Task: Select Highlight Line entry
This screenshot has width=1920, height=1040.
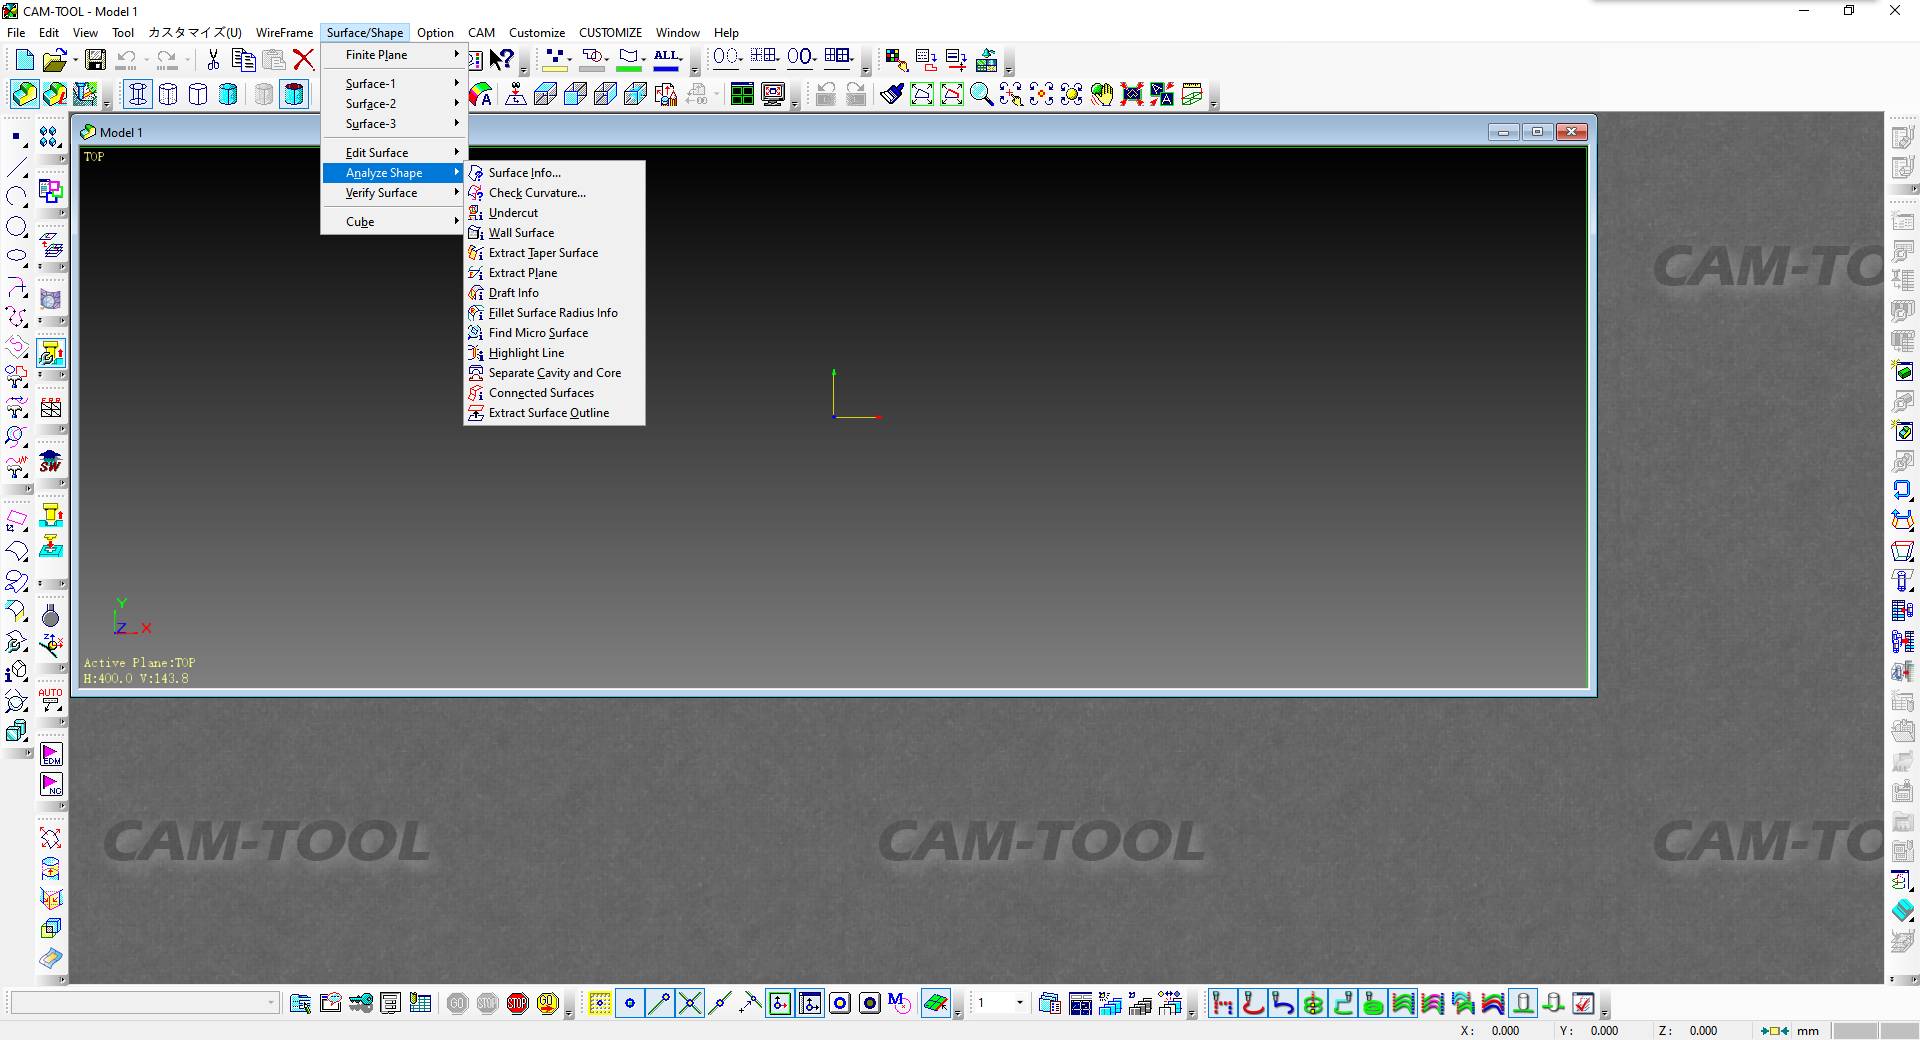Action: click(554, 353)
